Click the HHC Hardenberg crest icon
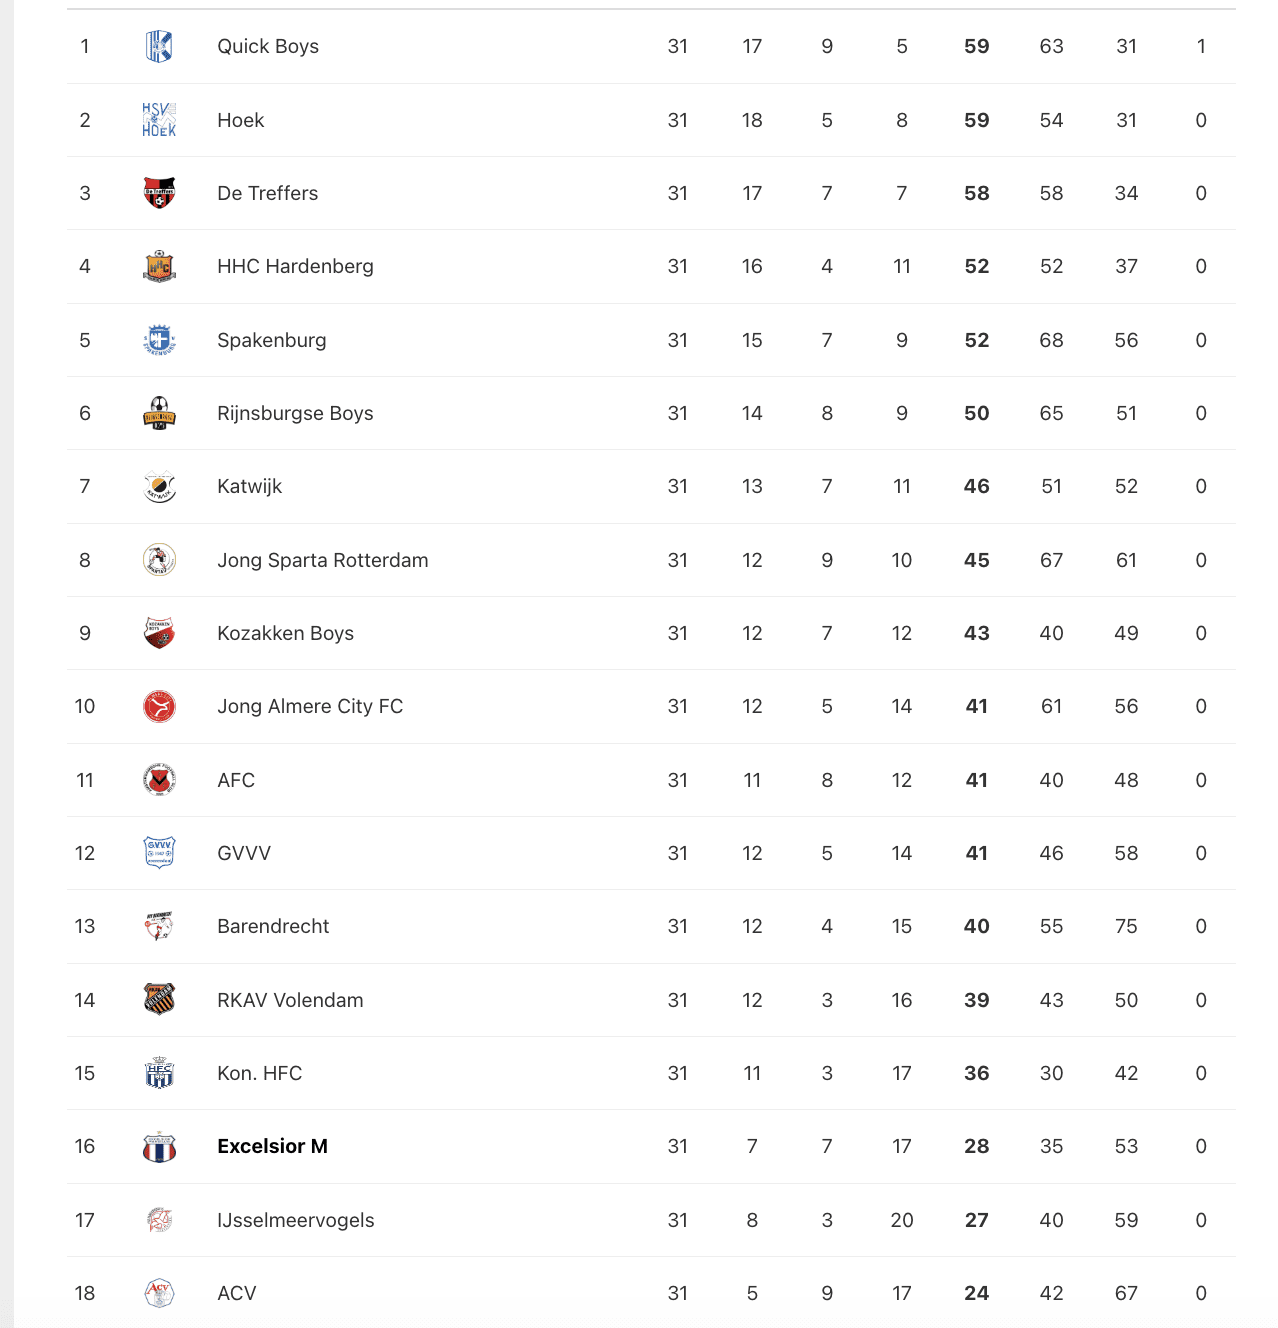The image size is (1278, 1328). pyautogui.click(x=159, y=266)
